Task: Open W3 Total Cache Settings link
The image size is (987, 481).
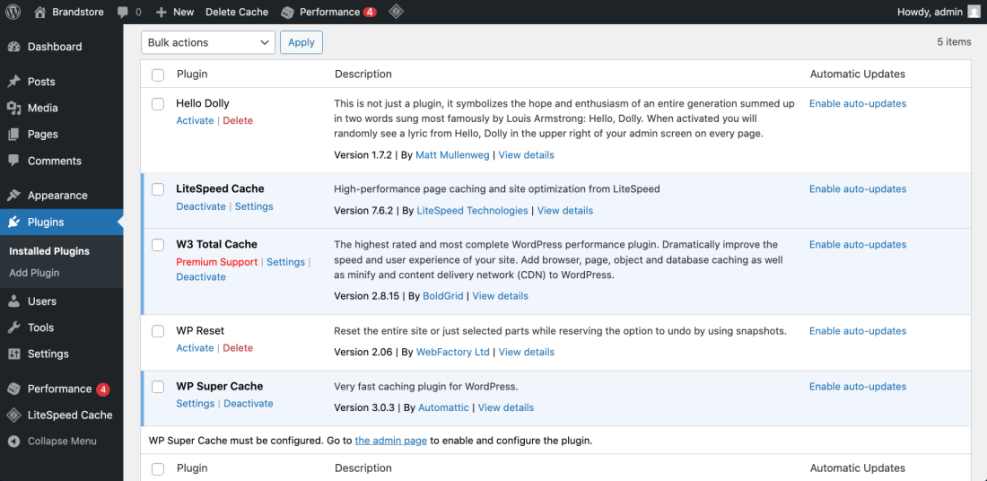Action: point(286,262)
